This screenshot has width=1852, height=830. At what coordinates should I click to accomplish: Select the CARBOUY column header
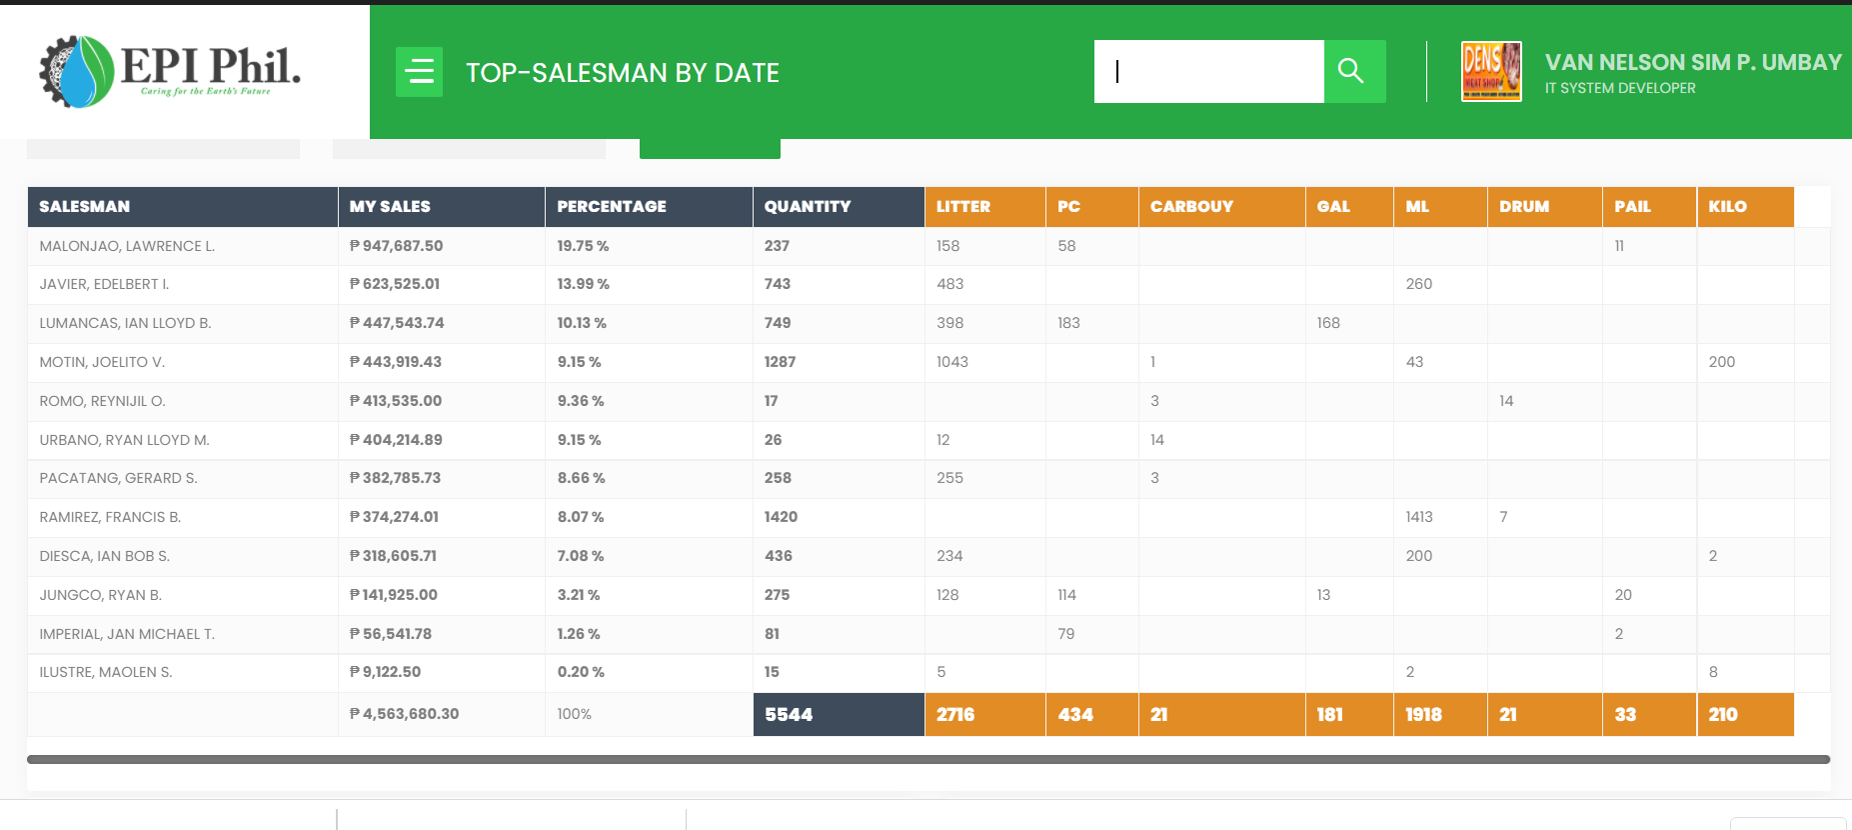pyautogui.click(x=1222, y=206)
